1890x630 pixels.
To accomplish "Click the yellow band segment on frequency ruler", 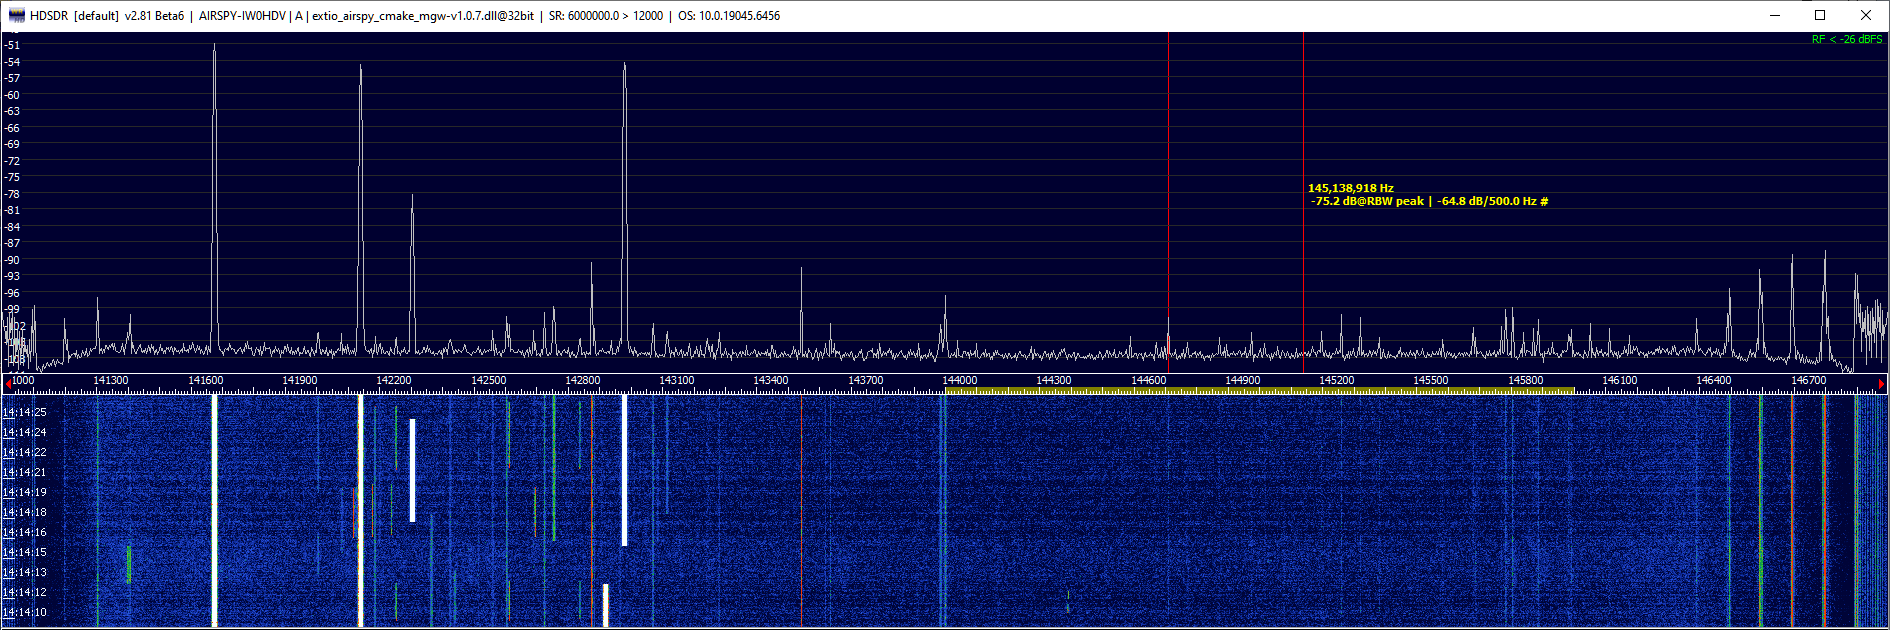I will (x=1260, y=391).
